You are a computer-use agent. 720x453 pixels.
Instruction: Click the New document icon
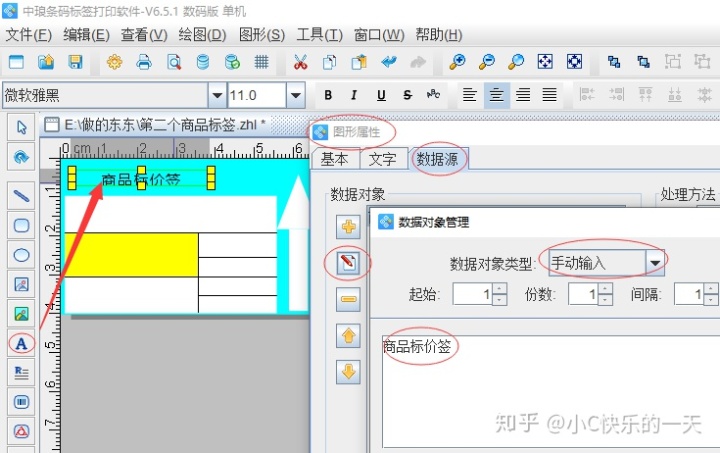point(17,62)
